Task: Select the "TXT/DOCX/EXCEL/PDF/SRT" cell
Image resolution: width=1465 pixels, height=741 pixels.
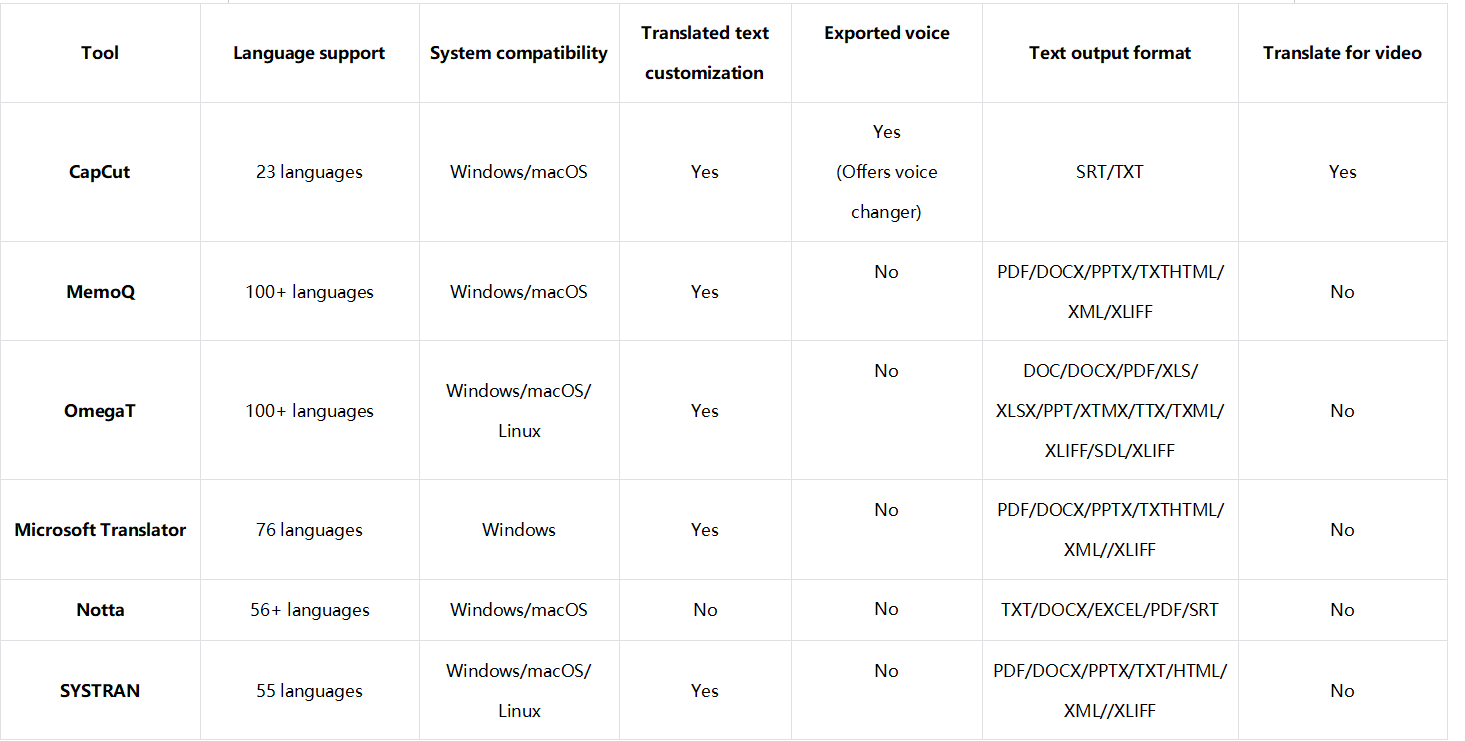Action: (x=1110, y=610)
